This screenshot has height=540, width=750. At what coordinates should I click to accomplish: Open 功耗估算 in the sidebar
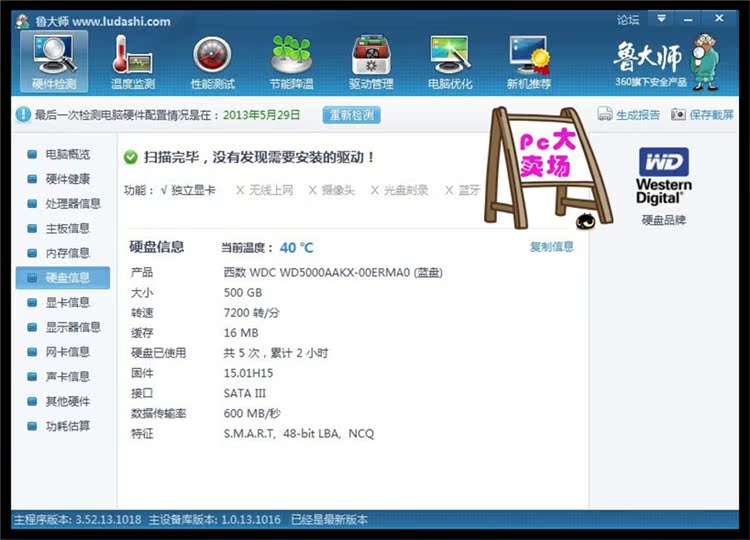pyautogui.click(x=67, y=426)
